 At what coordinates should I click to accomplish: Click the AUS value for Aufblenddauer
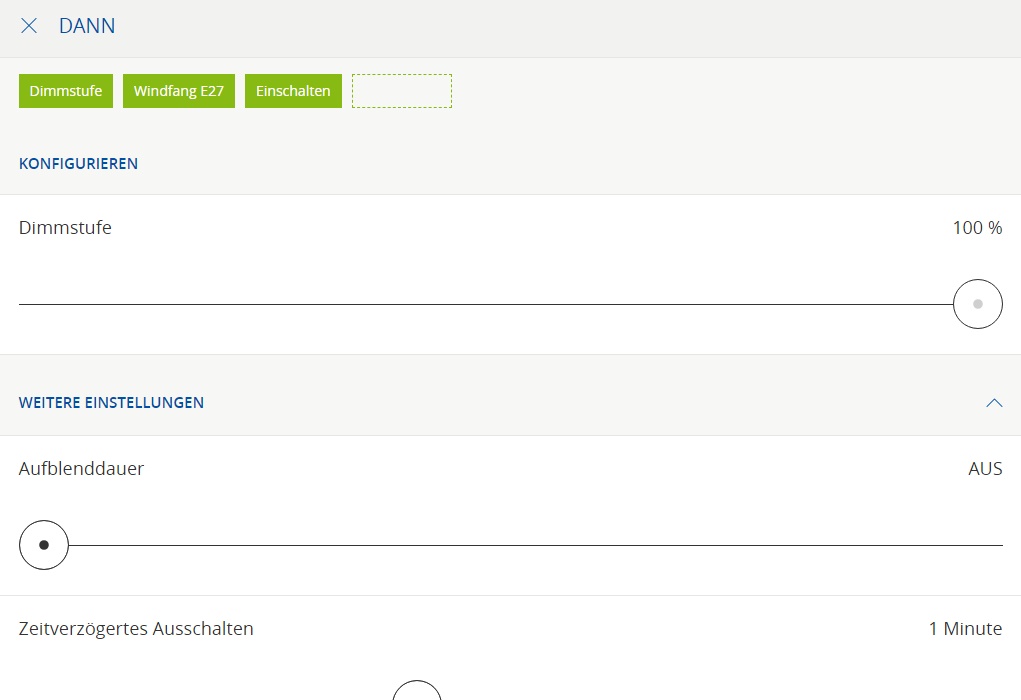coord(985,469)
